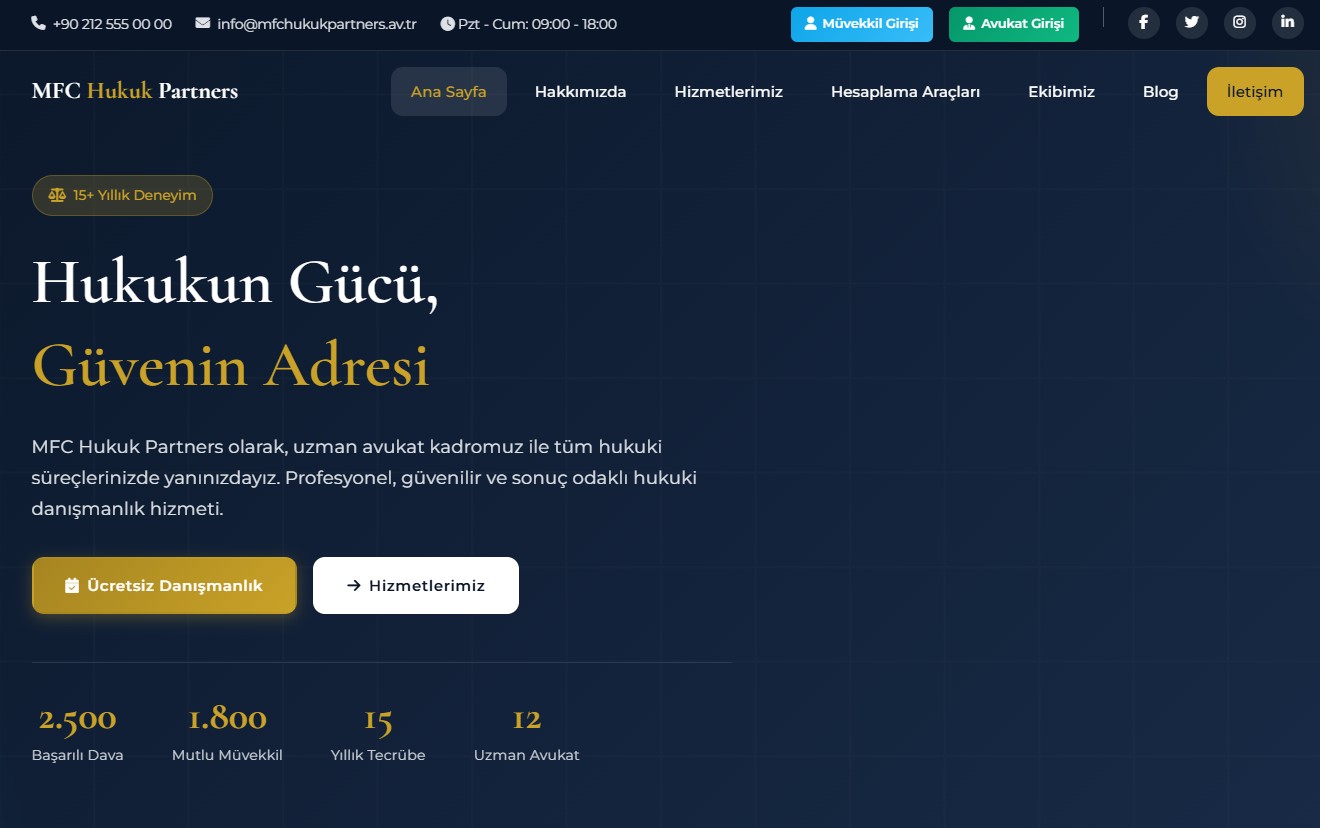
Task: Open the Instagram social icon
Action: [x=1239, y=23]
